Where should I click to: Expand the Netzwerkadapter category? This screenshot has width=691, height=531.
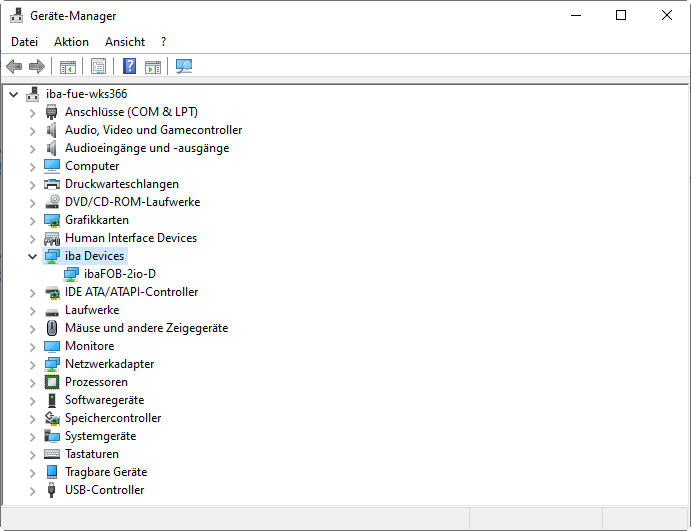coord(32,364)
